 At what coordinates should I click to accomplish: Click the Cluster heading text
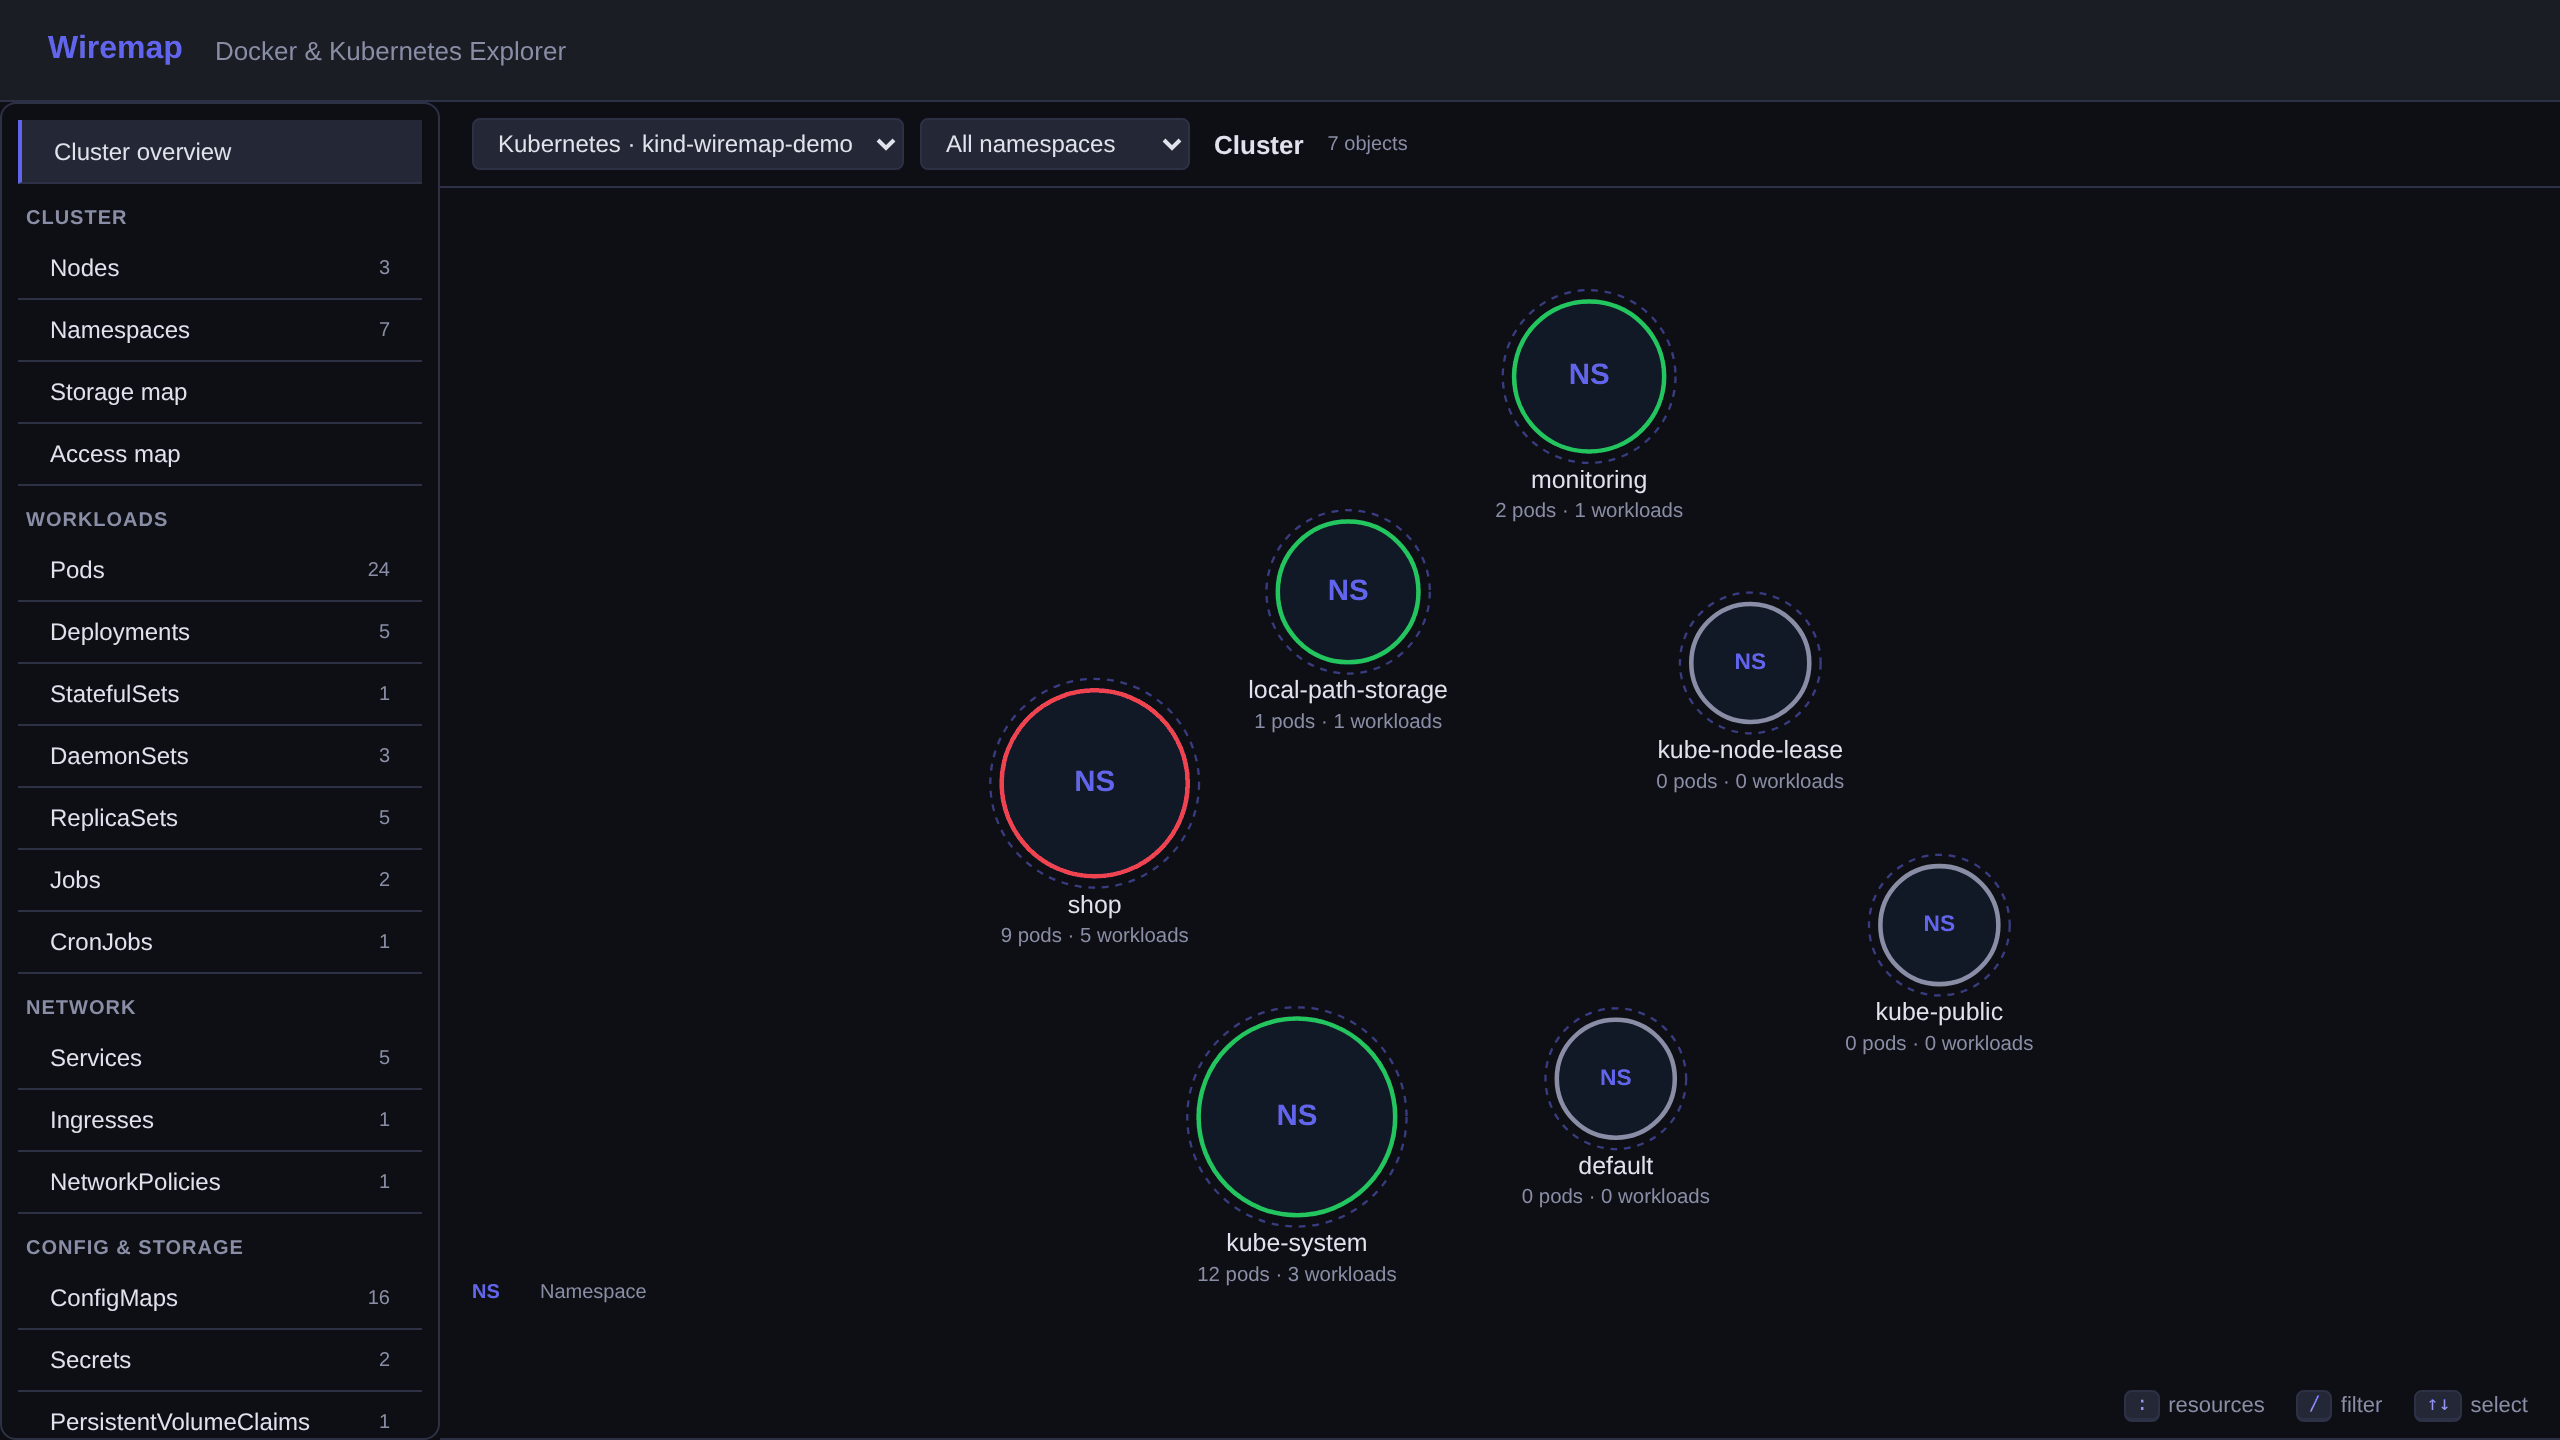pos(1258,145)
